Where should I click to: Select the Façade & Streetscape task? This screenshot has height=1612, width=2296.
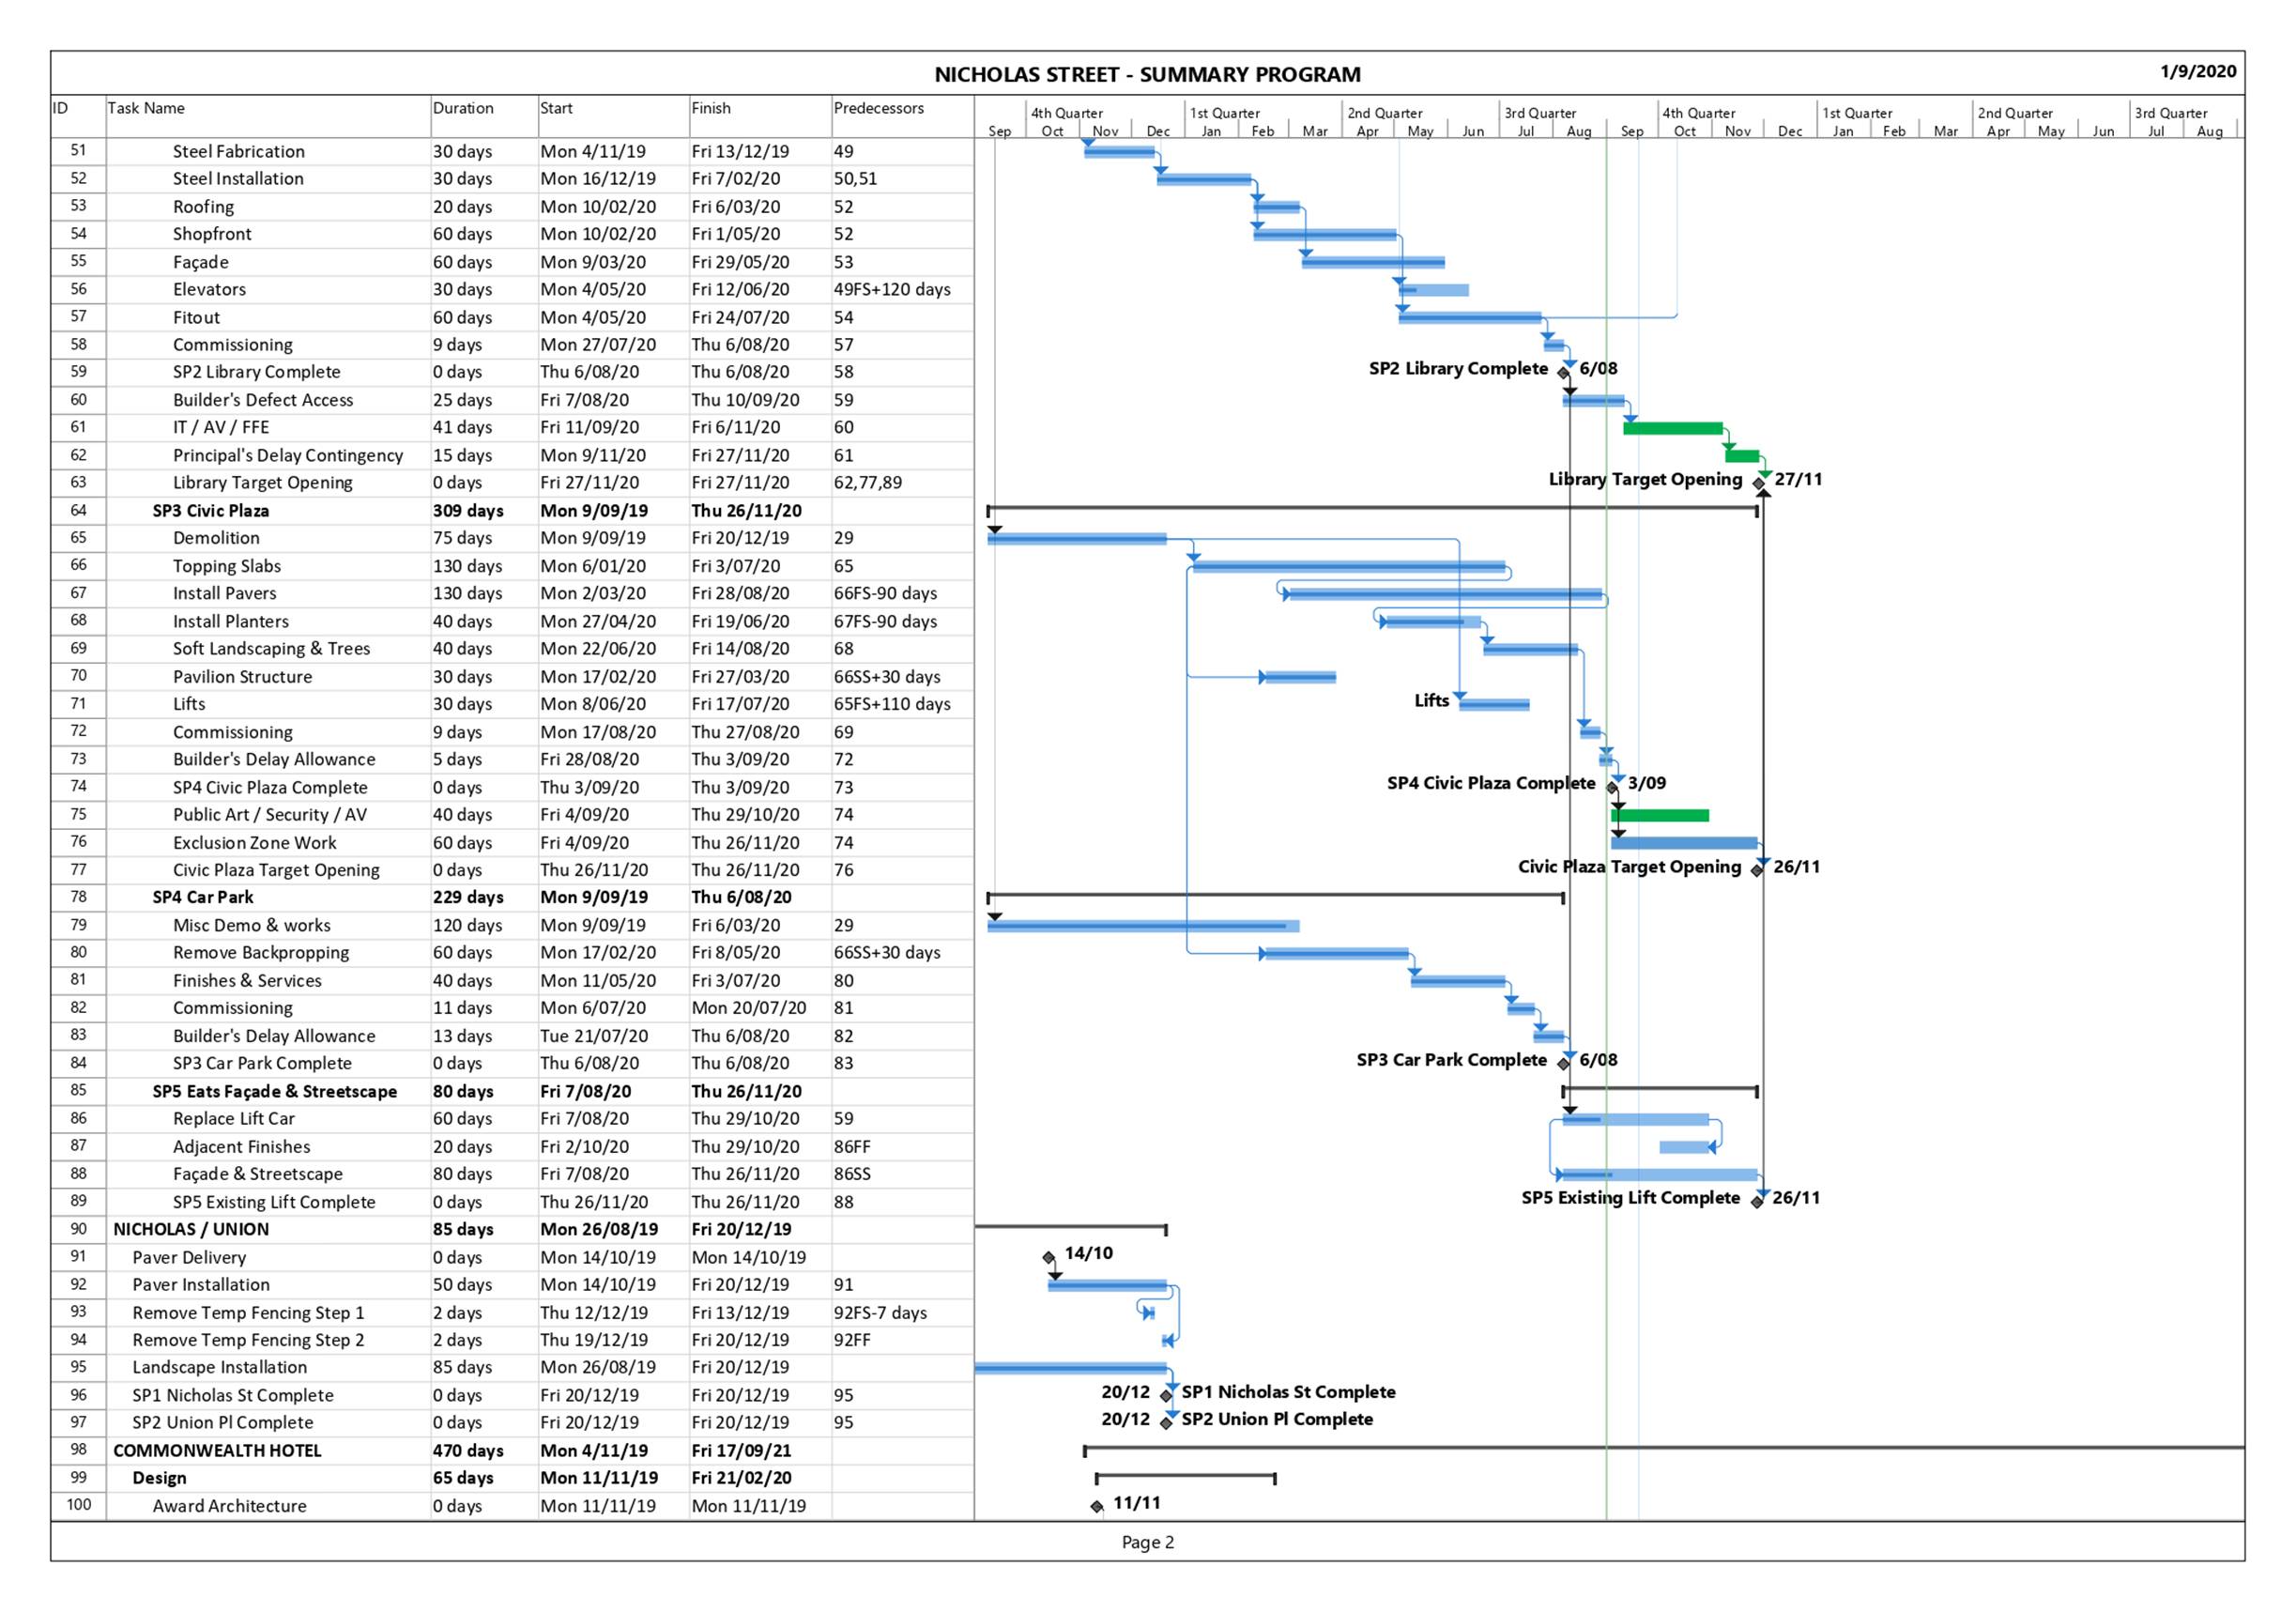(258, 1174)
